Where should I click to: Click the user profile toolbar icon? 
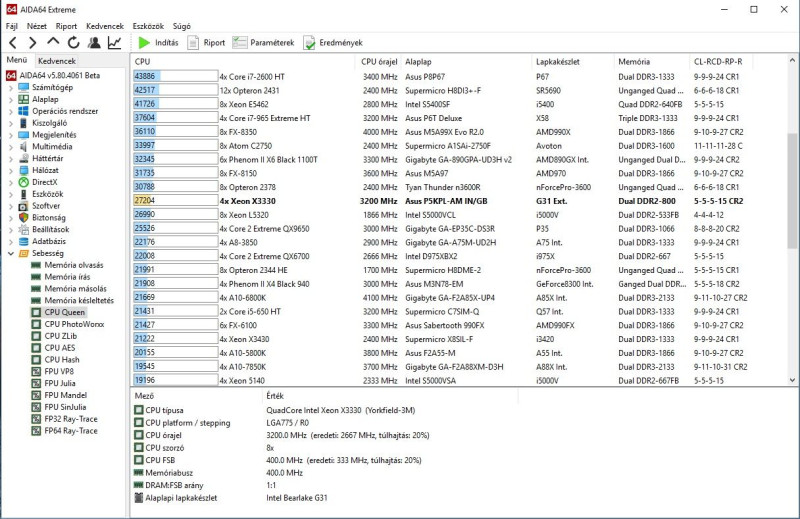(x=94, y=43)
